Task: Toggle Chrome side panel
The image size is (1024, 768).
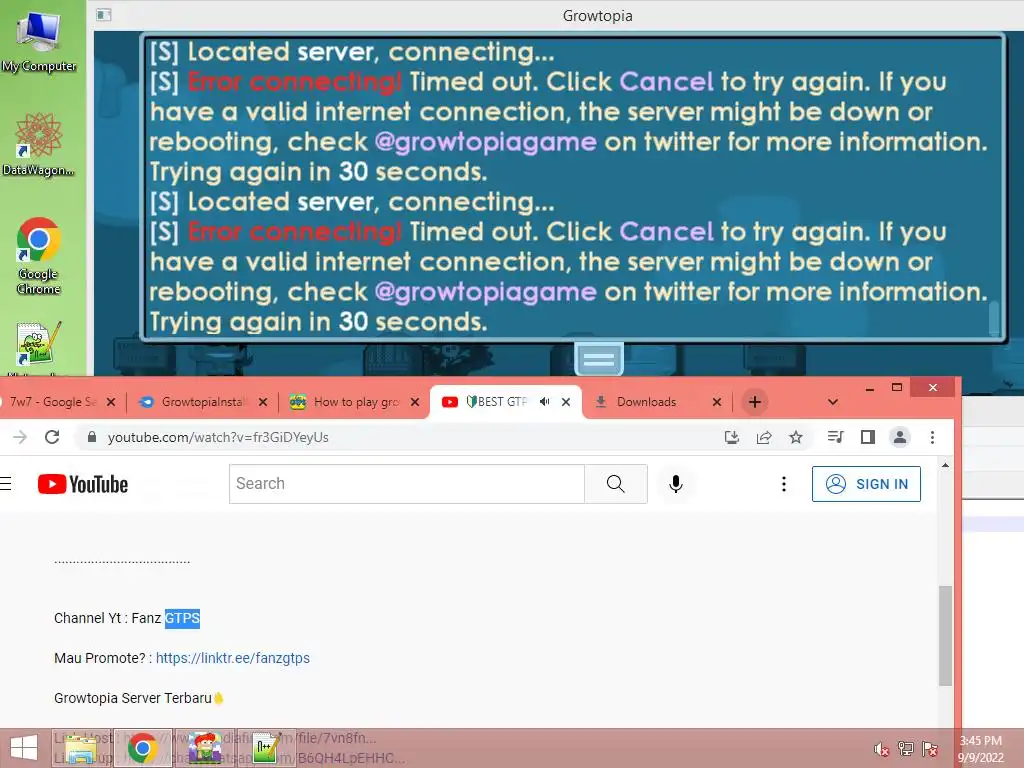Action: coord(868,437)
